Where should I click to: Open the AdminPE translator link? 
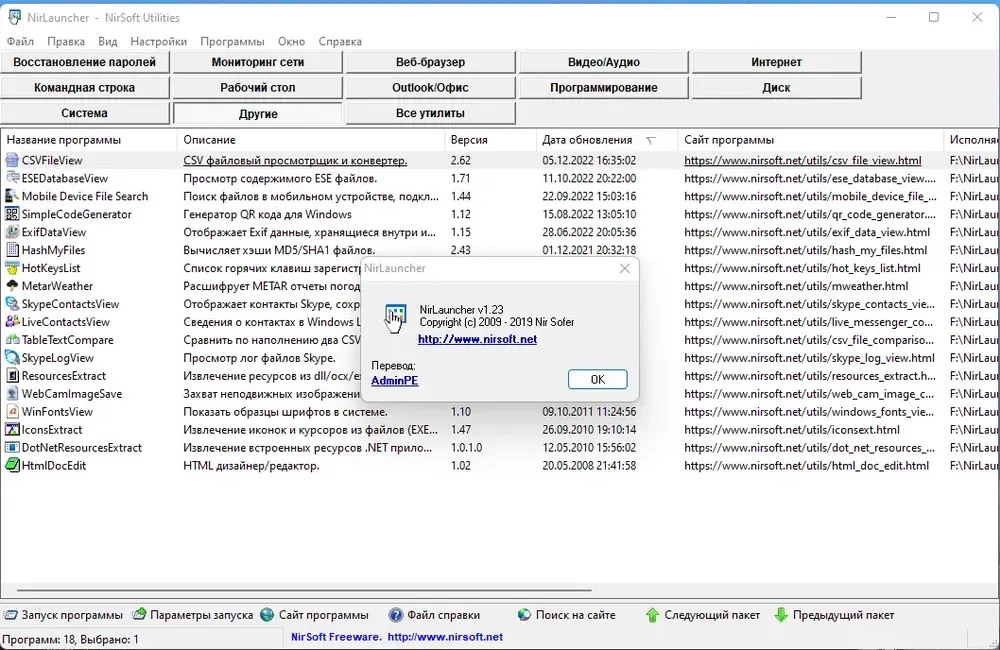(394, 381)
